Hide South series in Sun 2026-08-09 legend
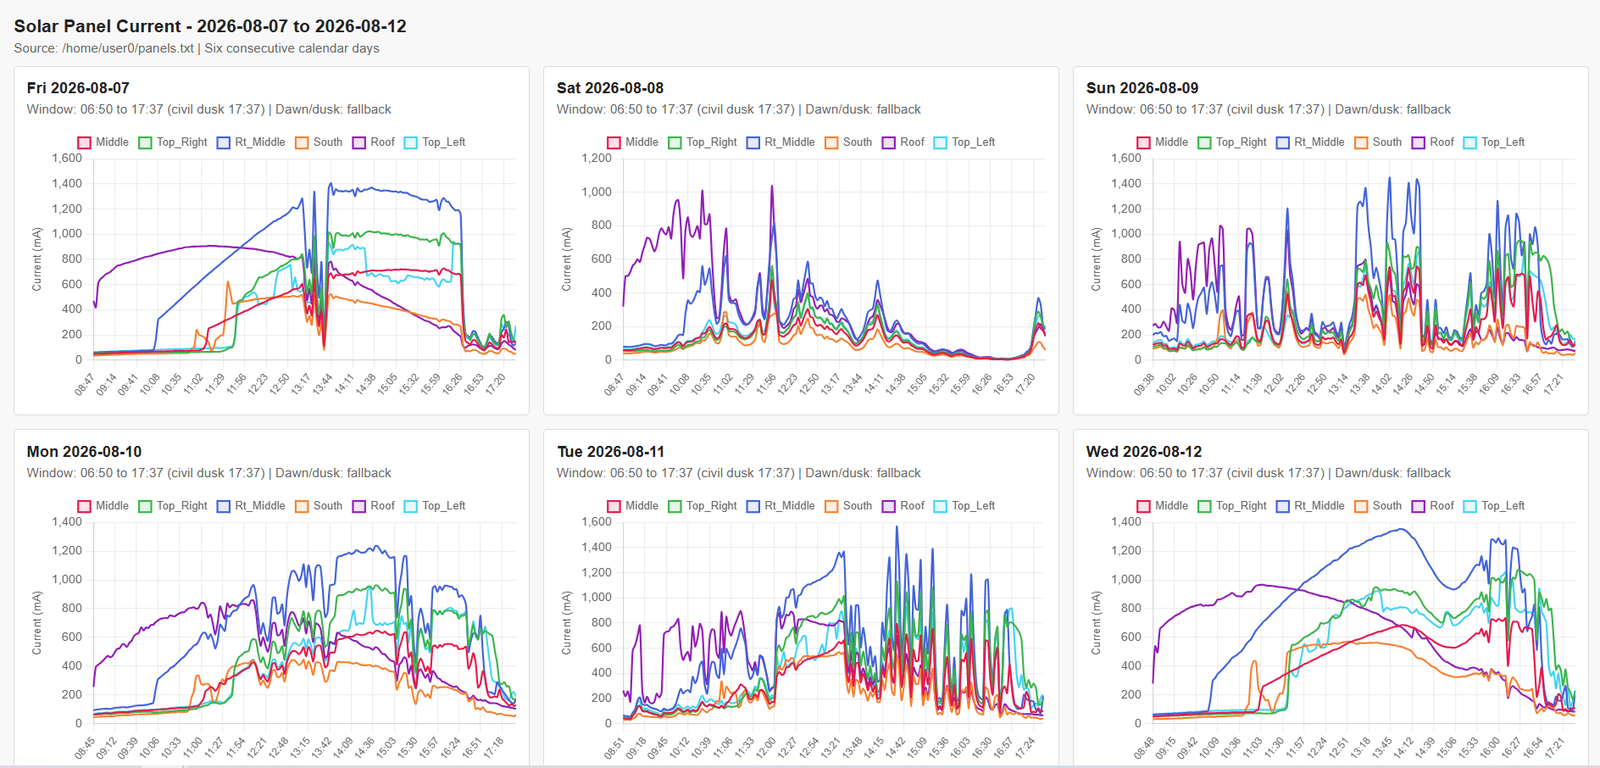 pos(1379,142)
